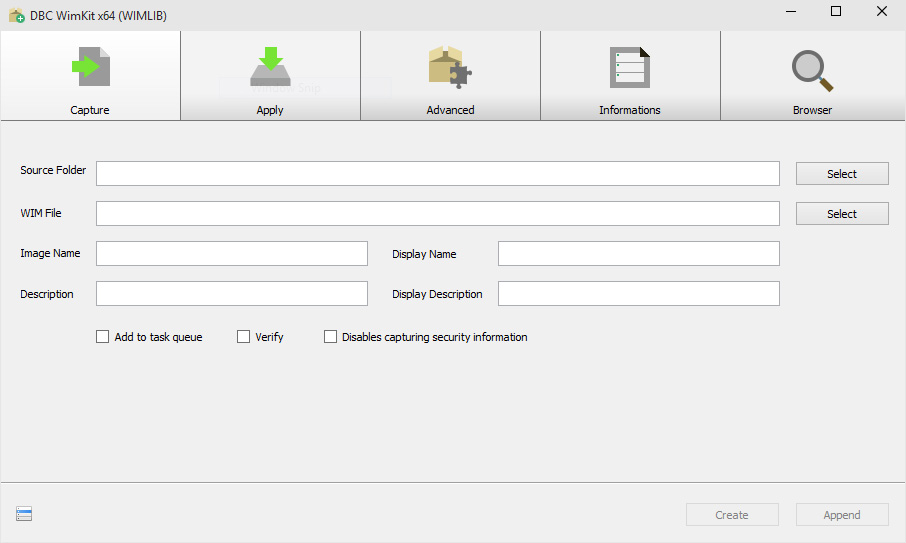Click the Display Description input box
Screen dimensions: 906x543
coord(638,294)
